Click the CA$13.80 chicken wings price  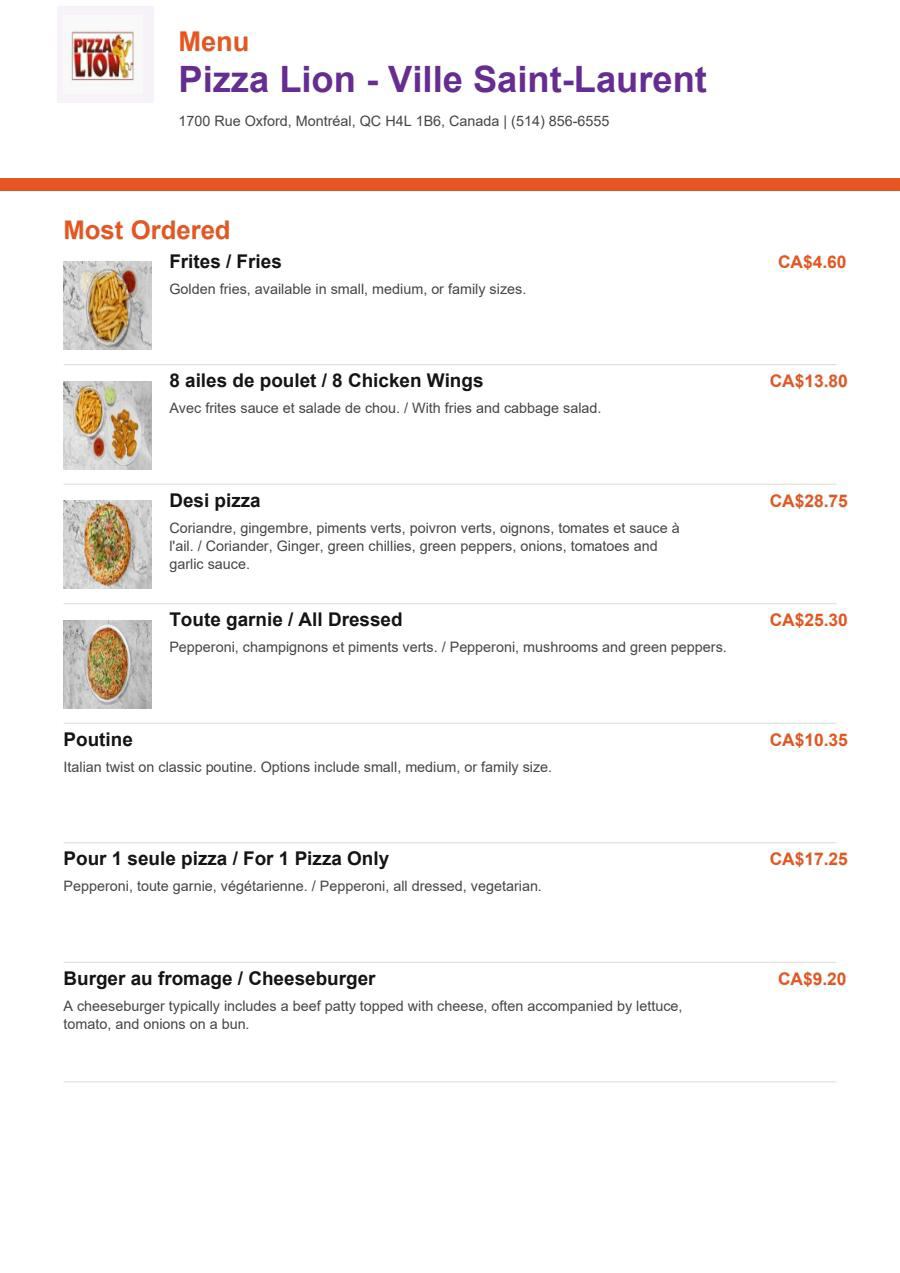[808, 382]
